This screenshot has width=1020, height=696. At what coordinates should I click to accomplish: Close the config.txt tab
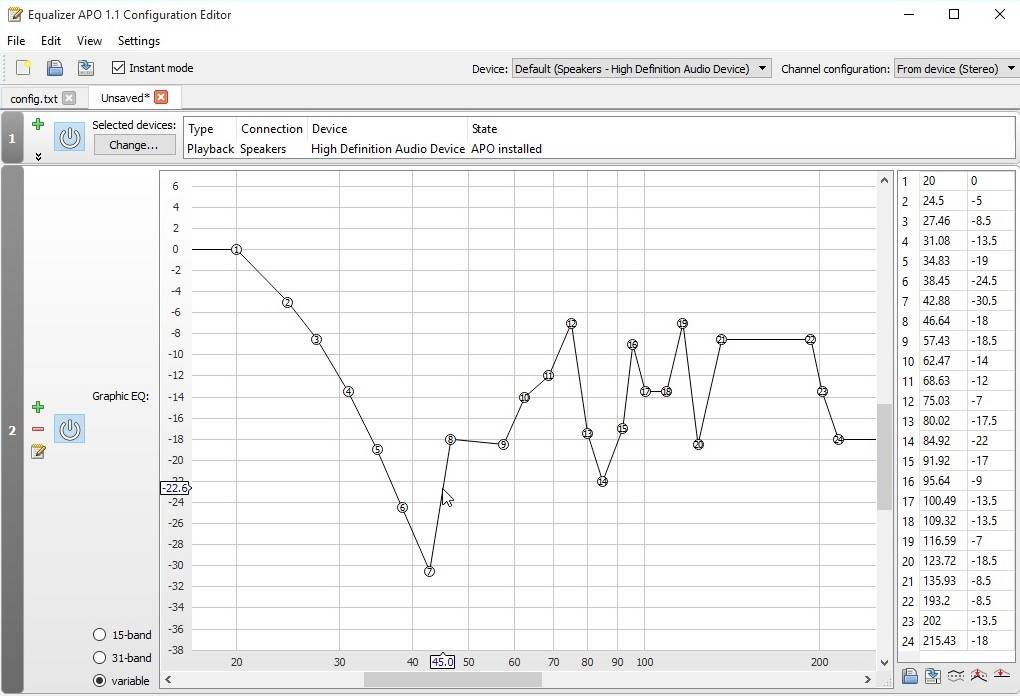[x=69, y=98]
